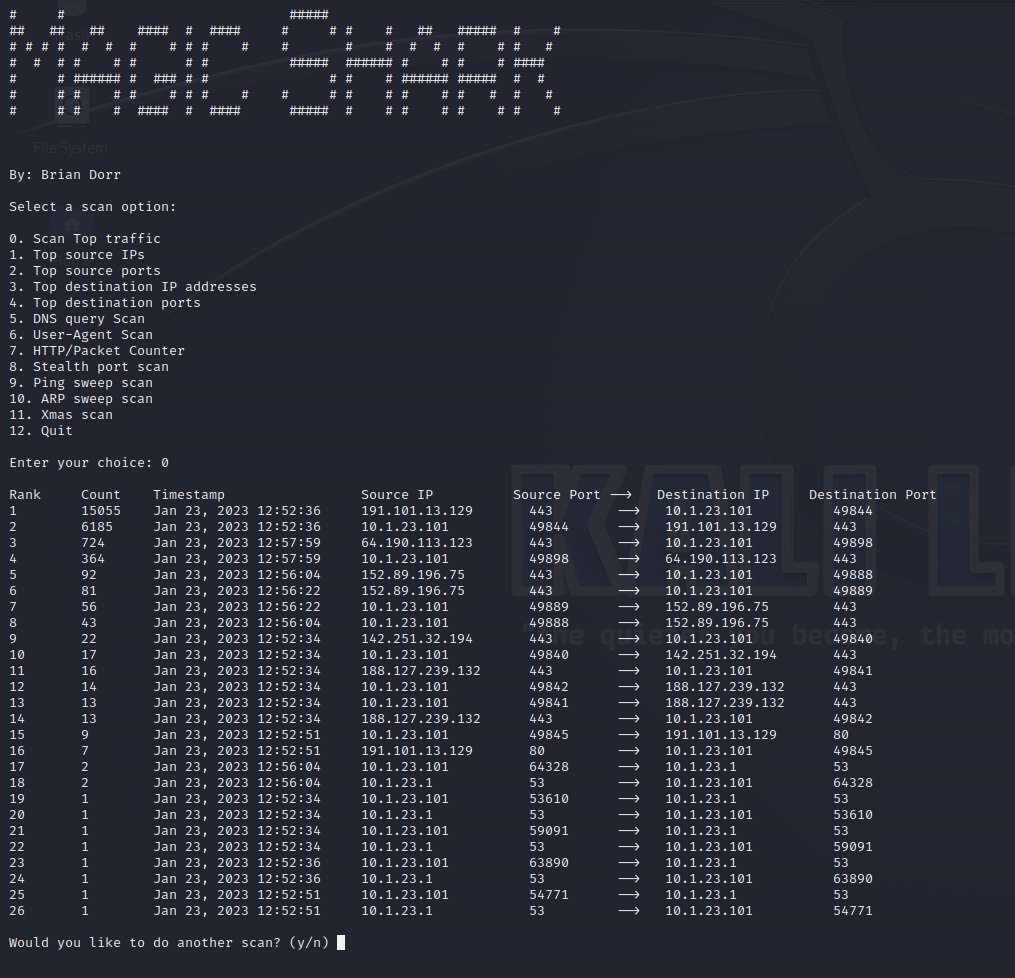Click the Destination Port column header
This screenshot has width=1015, height=978.
coord(872,494)
